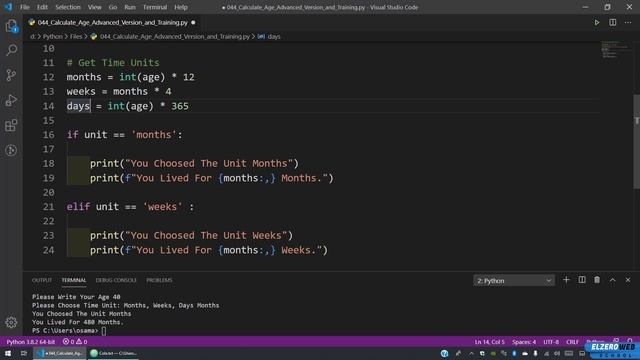The width and height of the screenshot is (640, 360).
Task: Click 365 on line 14
Action: point(180,106)
